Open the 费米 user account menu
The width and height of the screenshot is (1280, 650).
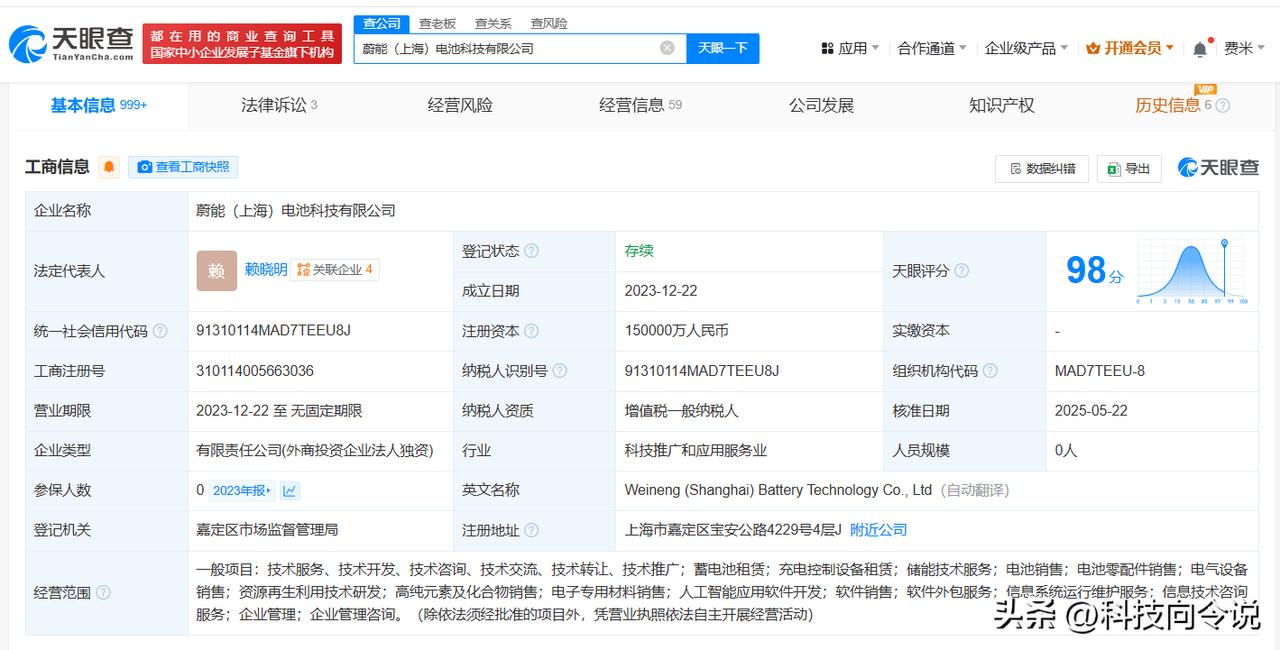point(1245,48)
